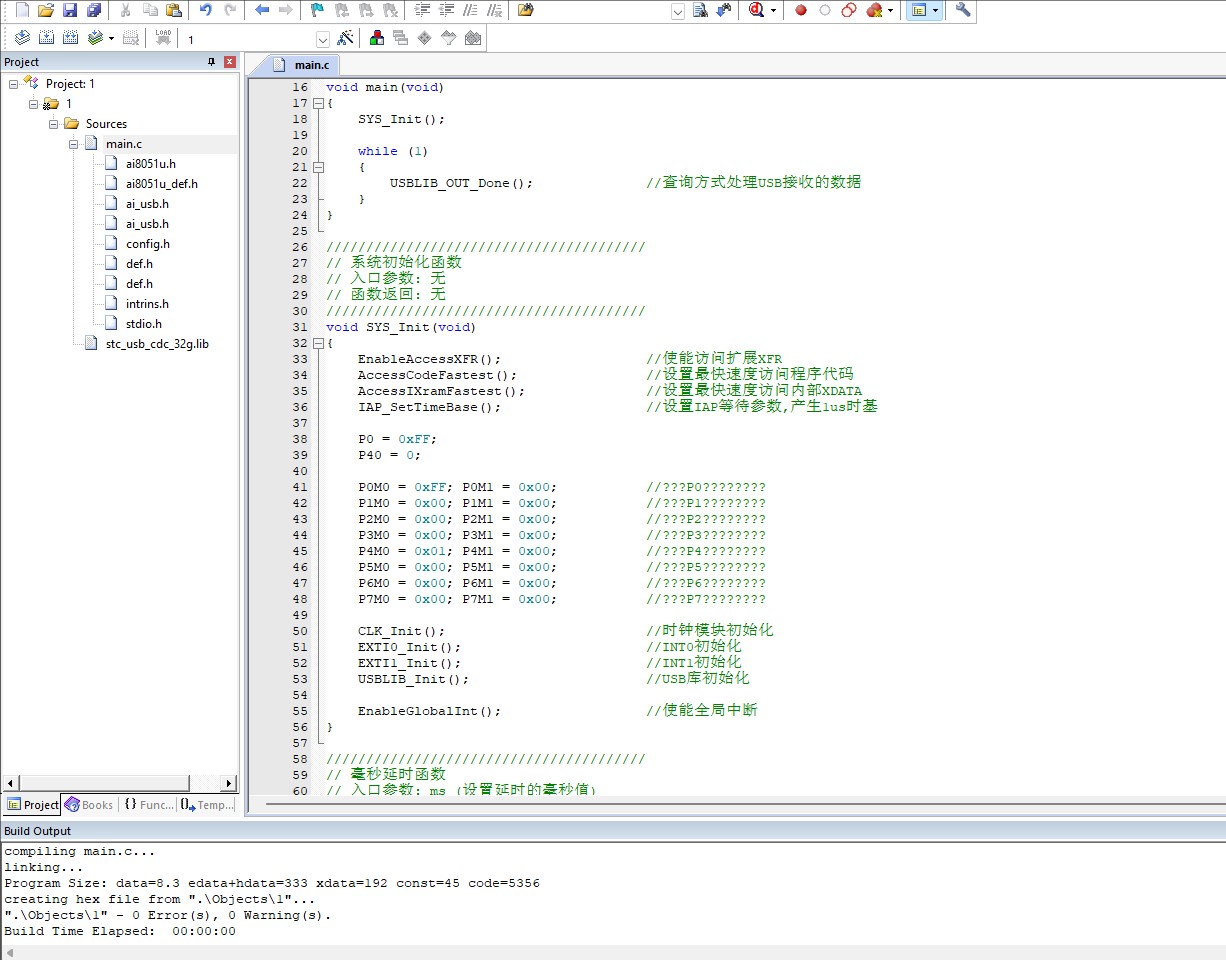Open the kill-breakpoints dropdown arrow
The width and height of the screenshot is (1226, 960).
890,10
